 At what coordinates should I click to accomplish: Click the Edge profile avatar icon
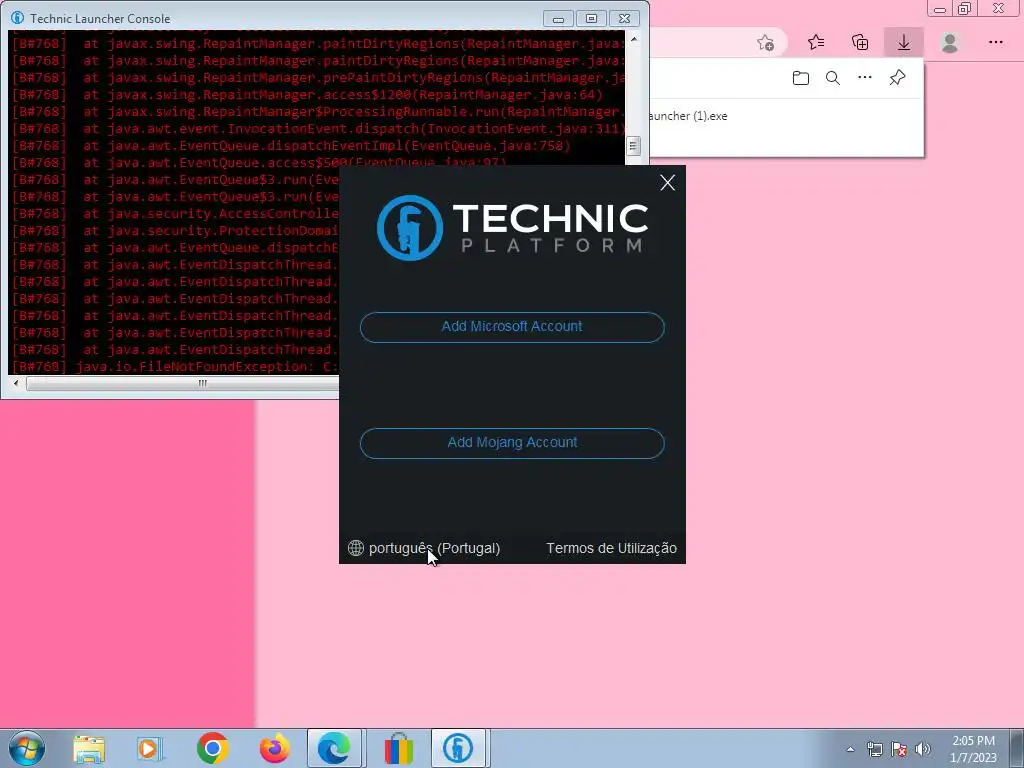coord(950,43)
